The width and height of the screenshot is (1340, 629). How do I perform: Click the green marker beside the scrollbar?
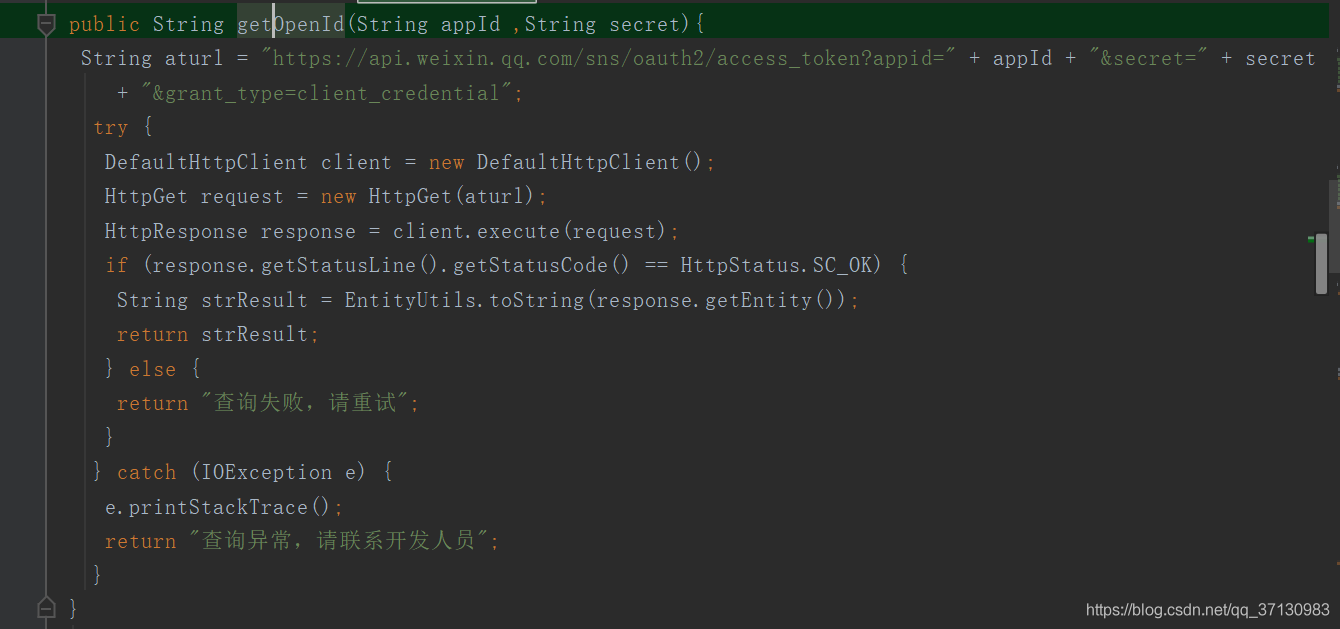click(x=1311, y=239)
